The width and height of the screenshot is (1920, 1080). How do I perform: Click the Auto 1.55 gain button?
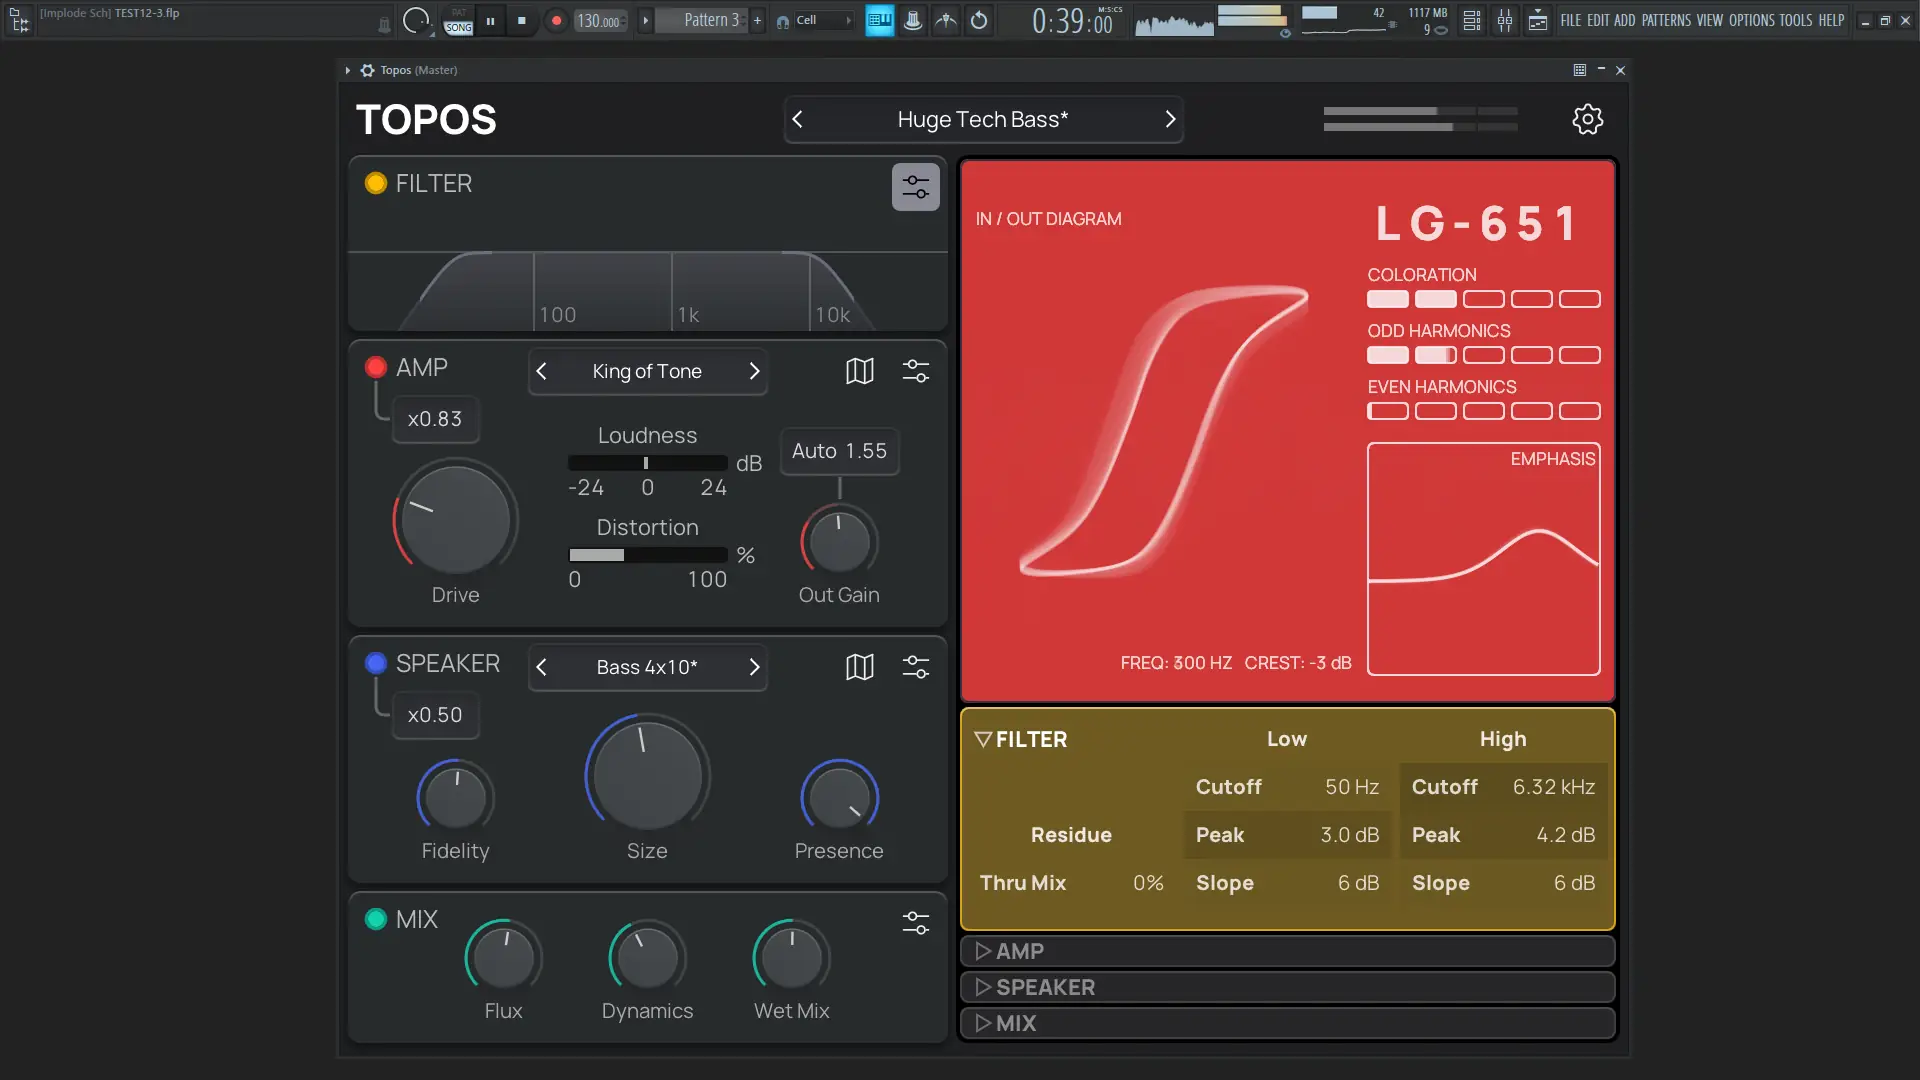tap(839, 451)
